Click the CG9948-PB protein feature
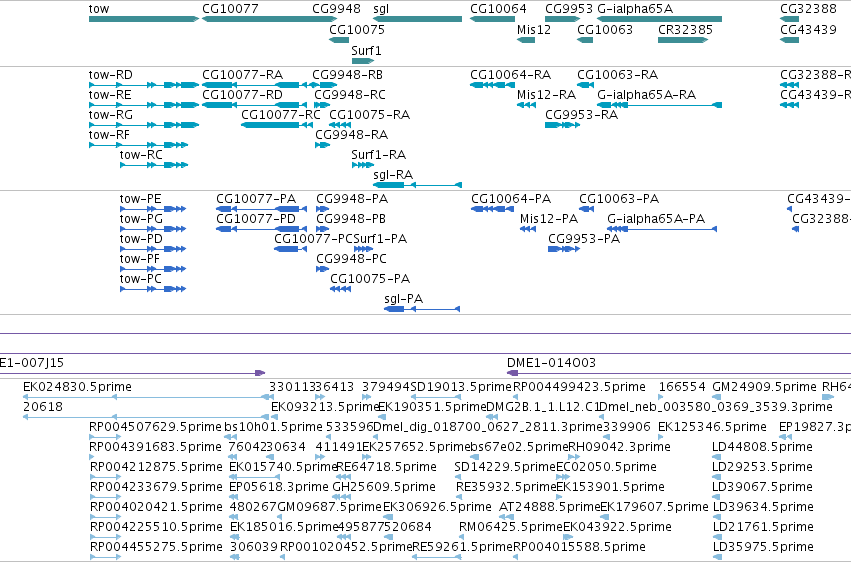This screenshot has height=562, width=851. (322, 229)
